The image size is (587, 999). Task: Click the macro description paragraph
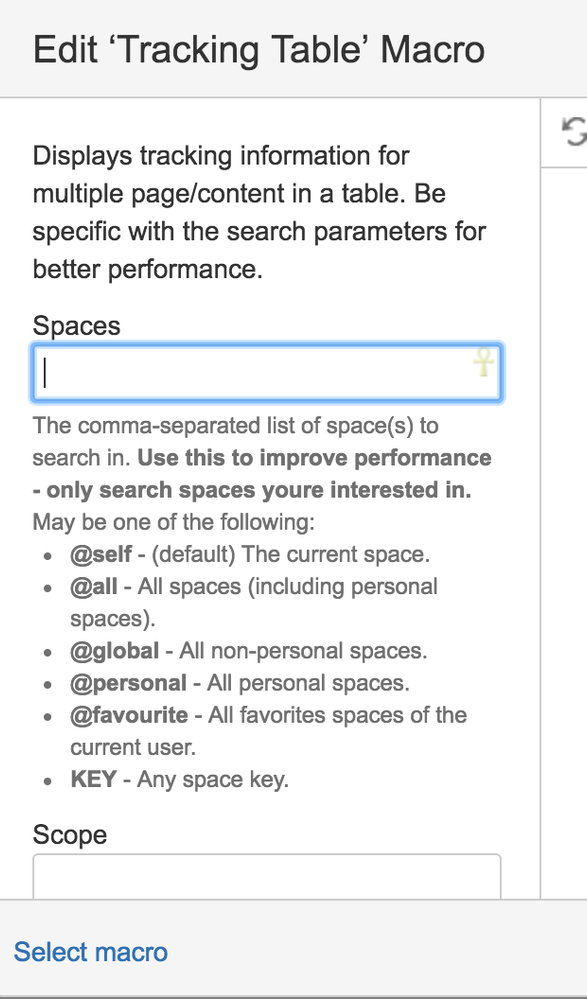259,212
